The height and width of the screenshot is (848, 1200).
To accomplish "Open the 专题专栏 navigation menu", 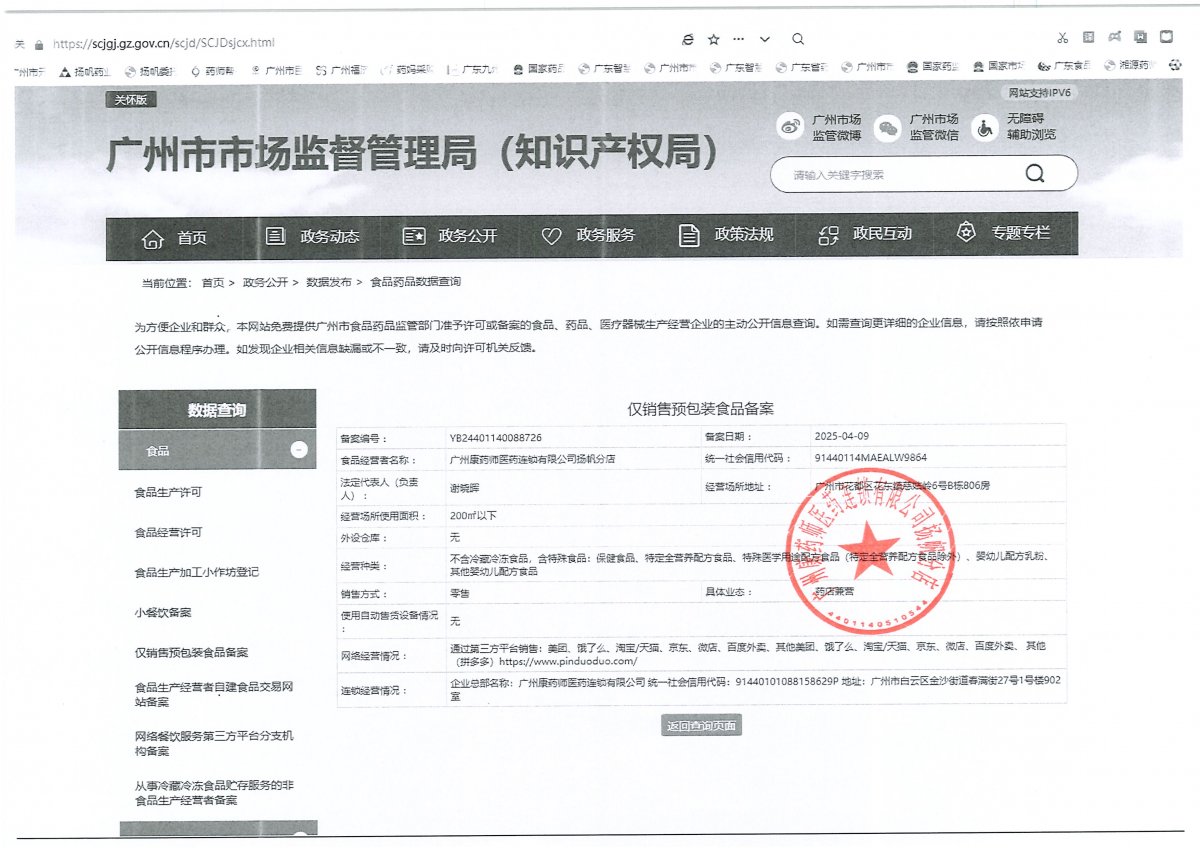I will (1021, 233).
